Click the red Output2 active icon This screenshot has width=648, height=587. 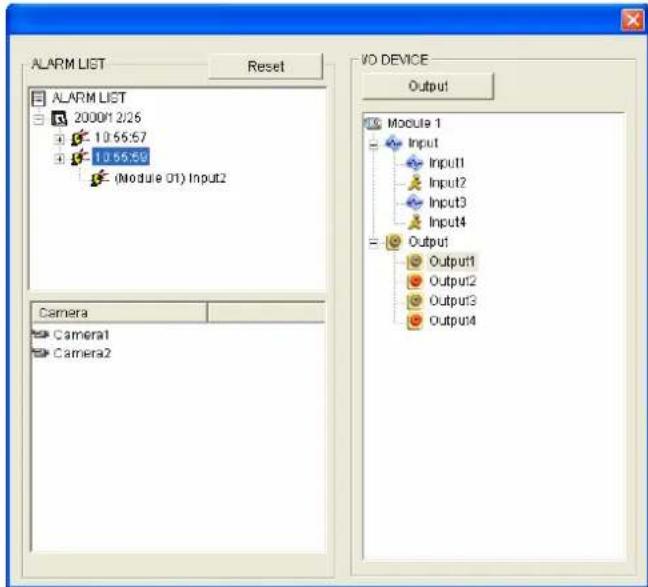point(415,281)
